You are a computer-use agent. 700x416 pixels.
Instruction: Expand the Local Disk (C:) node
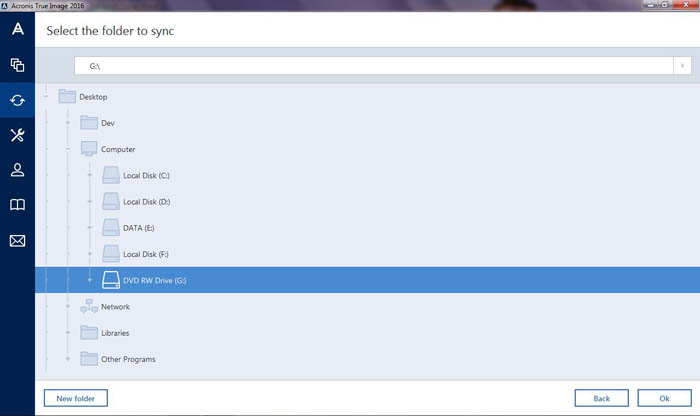click(x=90, y=175)
